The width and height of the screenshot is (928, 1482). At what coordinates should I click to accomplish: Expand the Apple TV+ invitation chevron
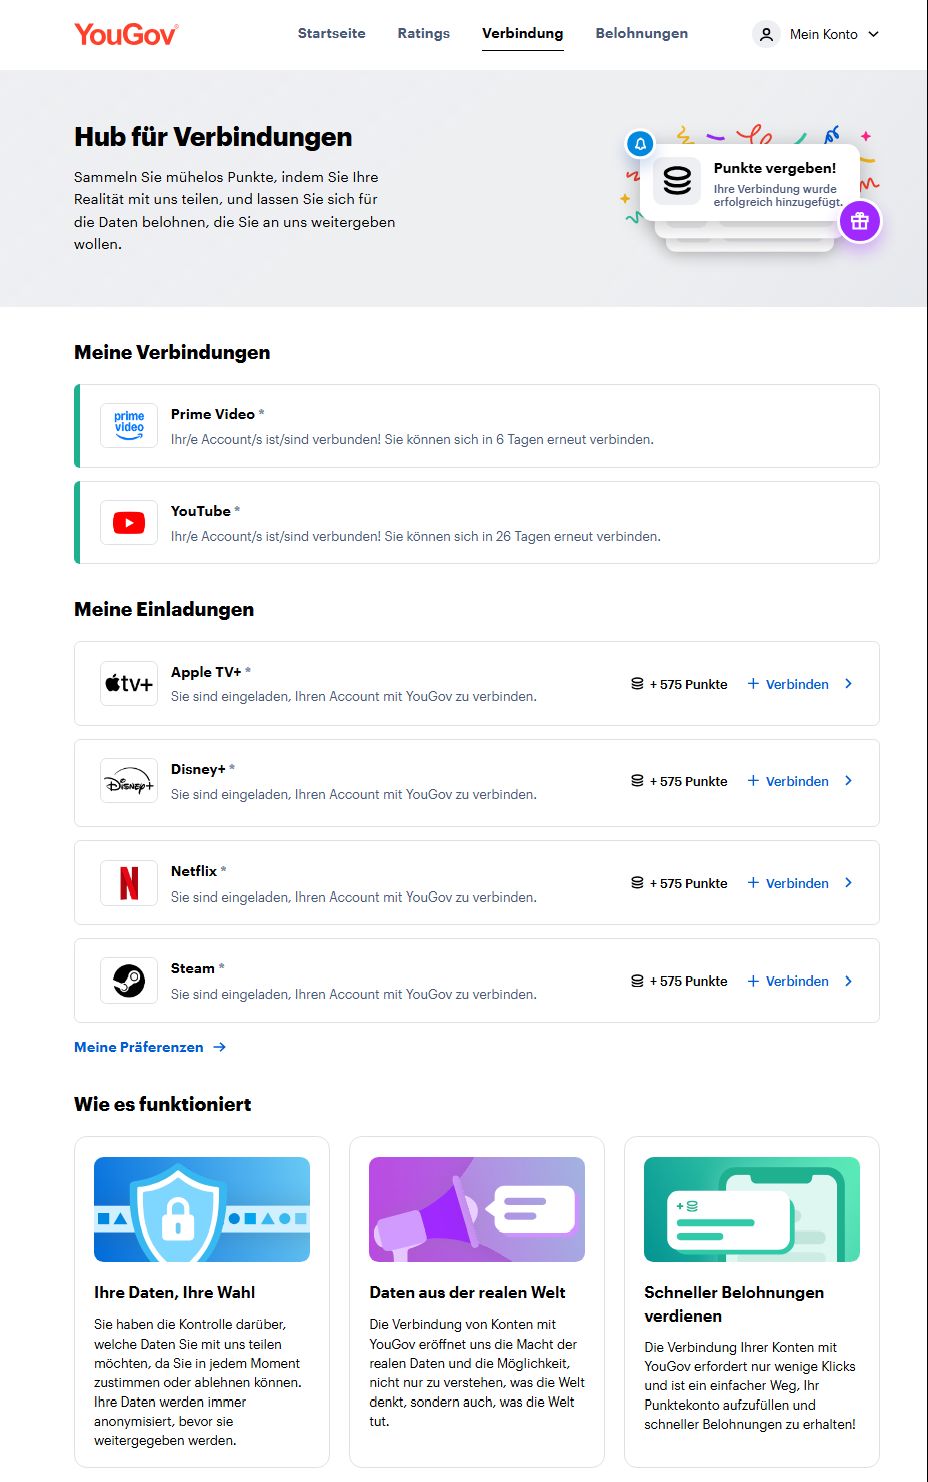tap(848, 684)
